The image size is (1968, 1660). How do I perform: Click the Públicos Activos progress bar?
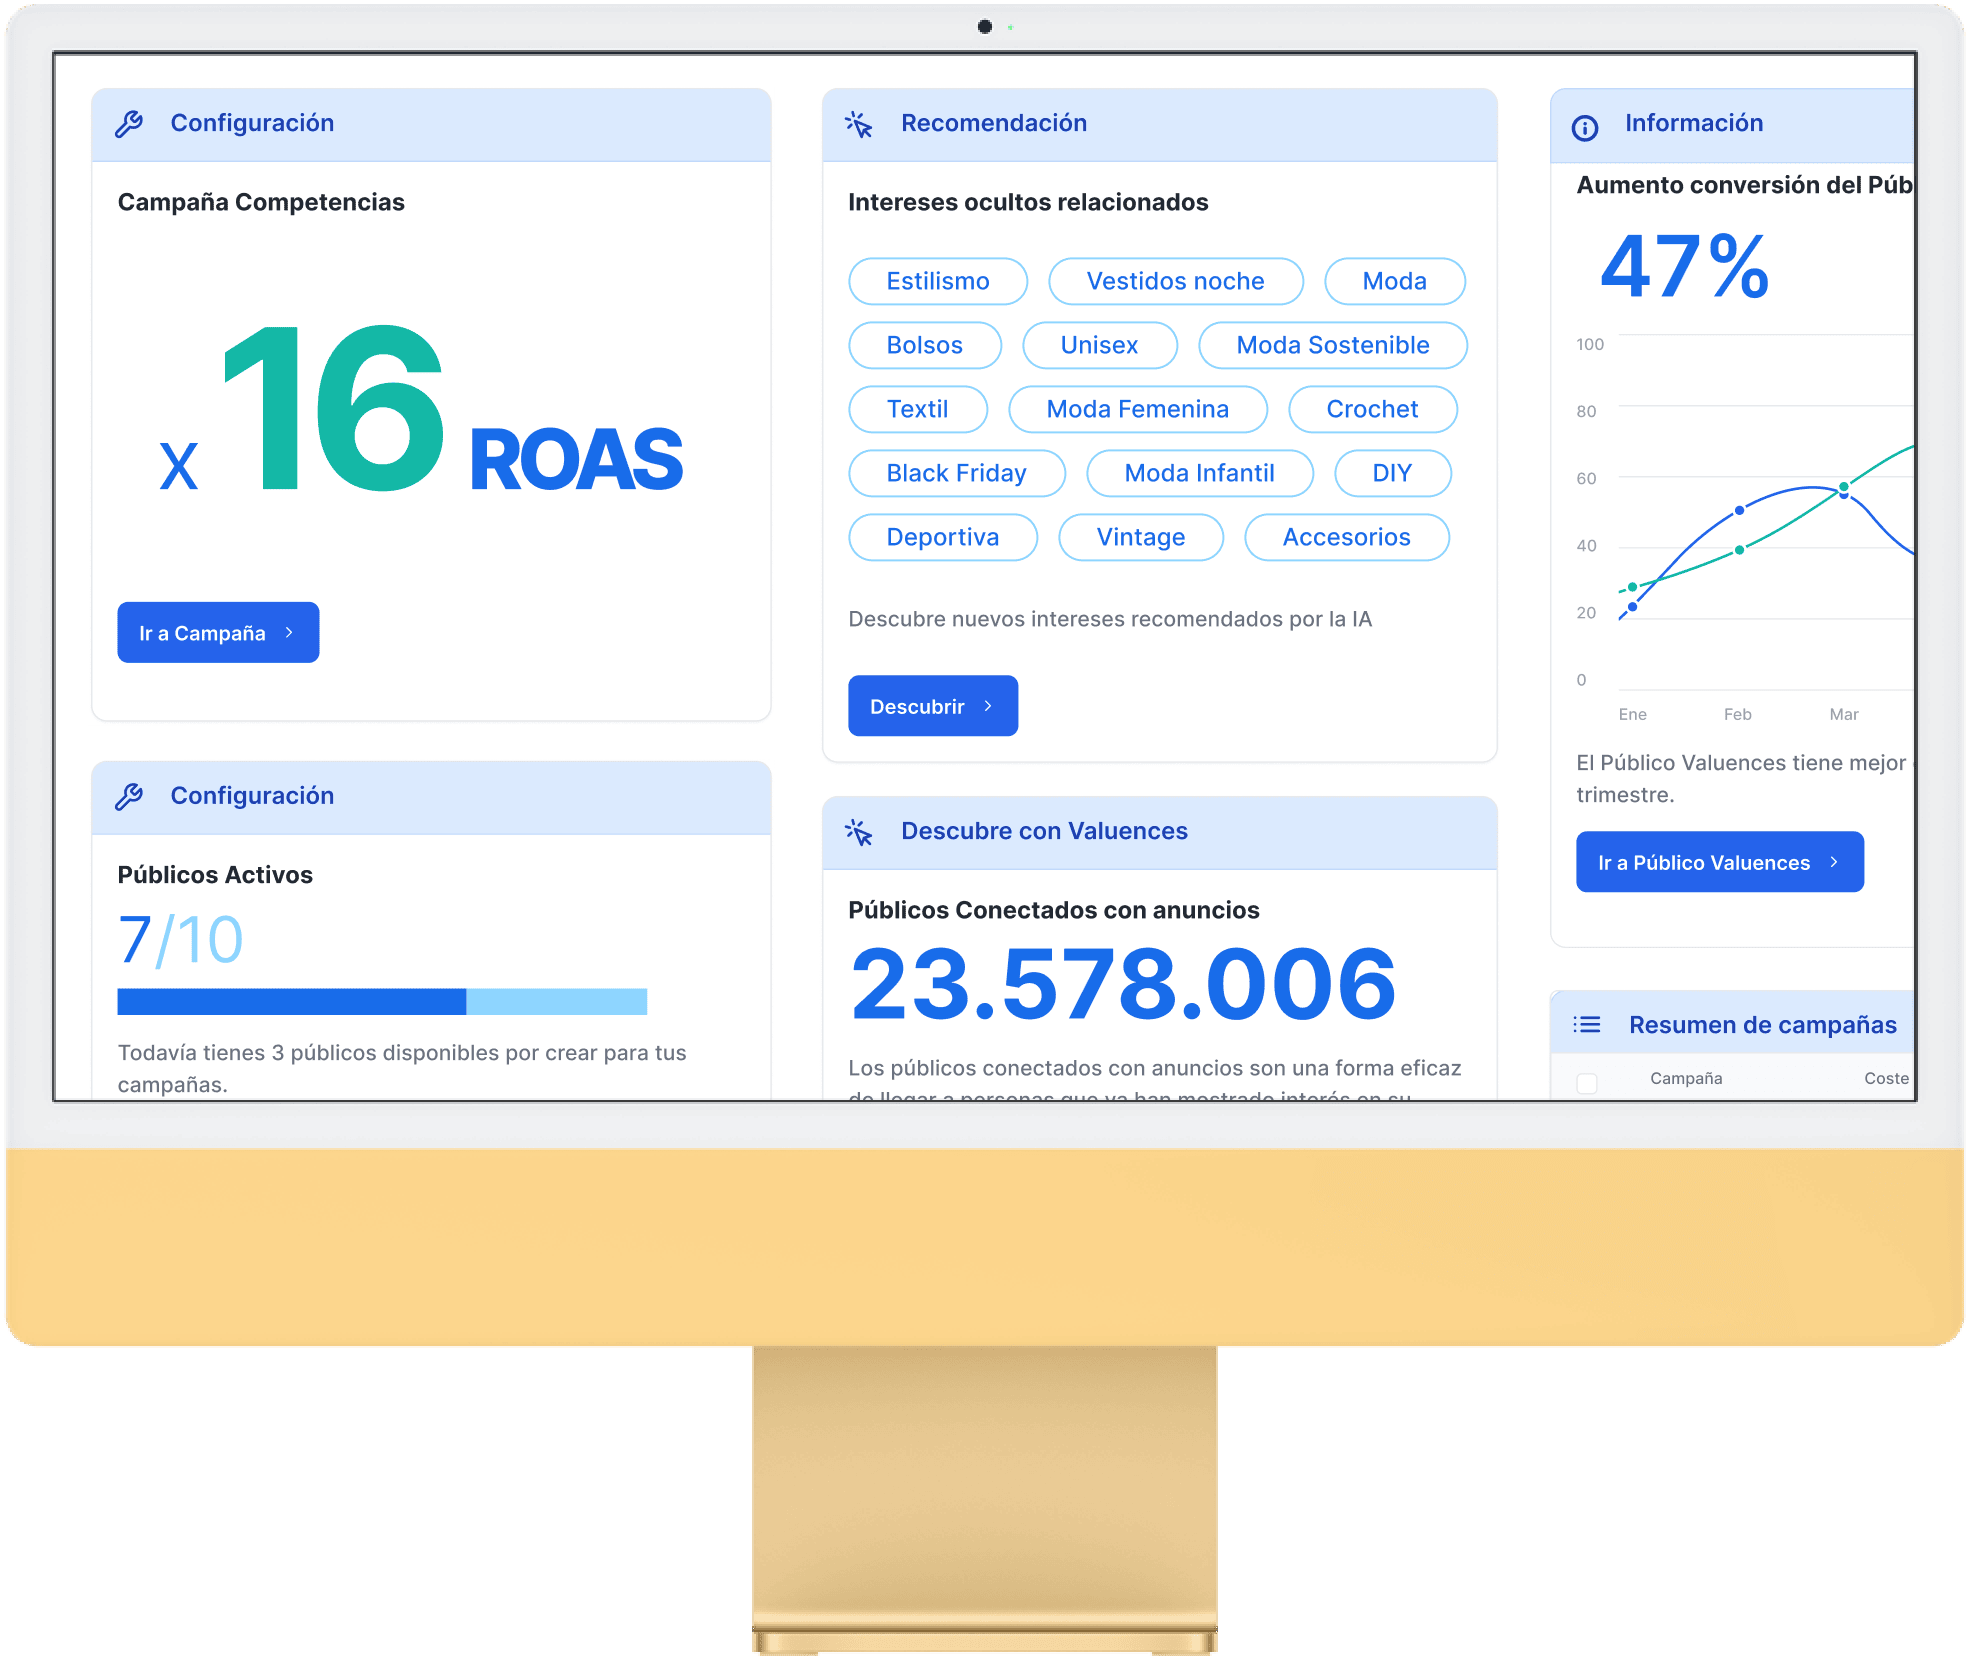click(x=382, y=1001)
